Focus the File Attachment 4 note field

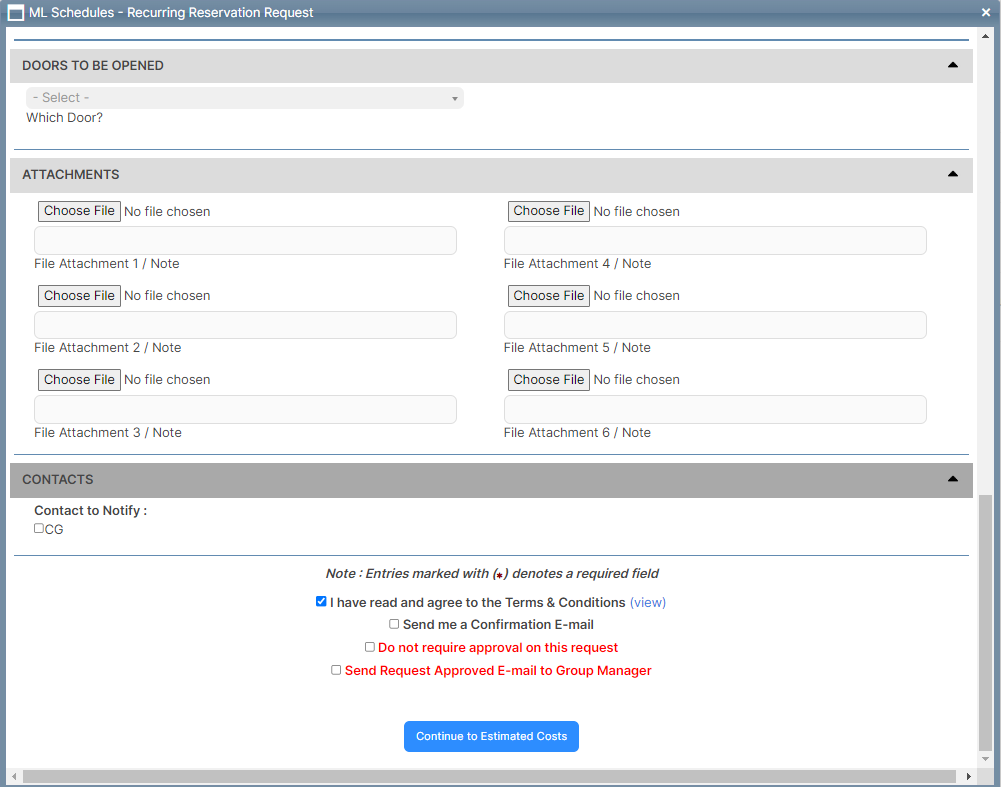(x=715, y=241)
